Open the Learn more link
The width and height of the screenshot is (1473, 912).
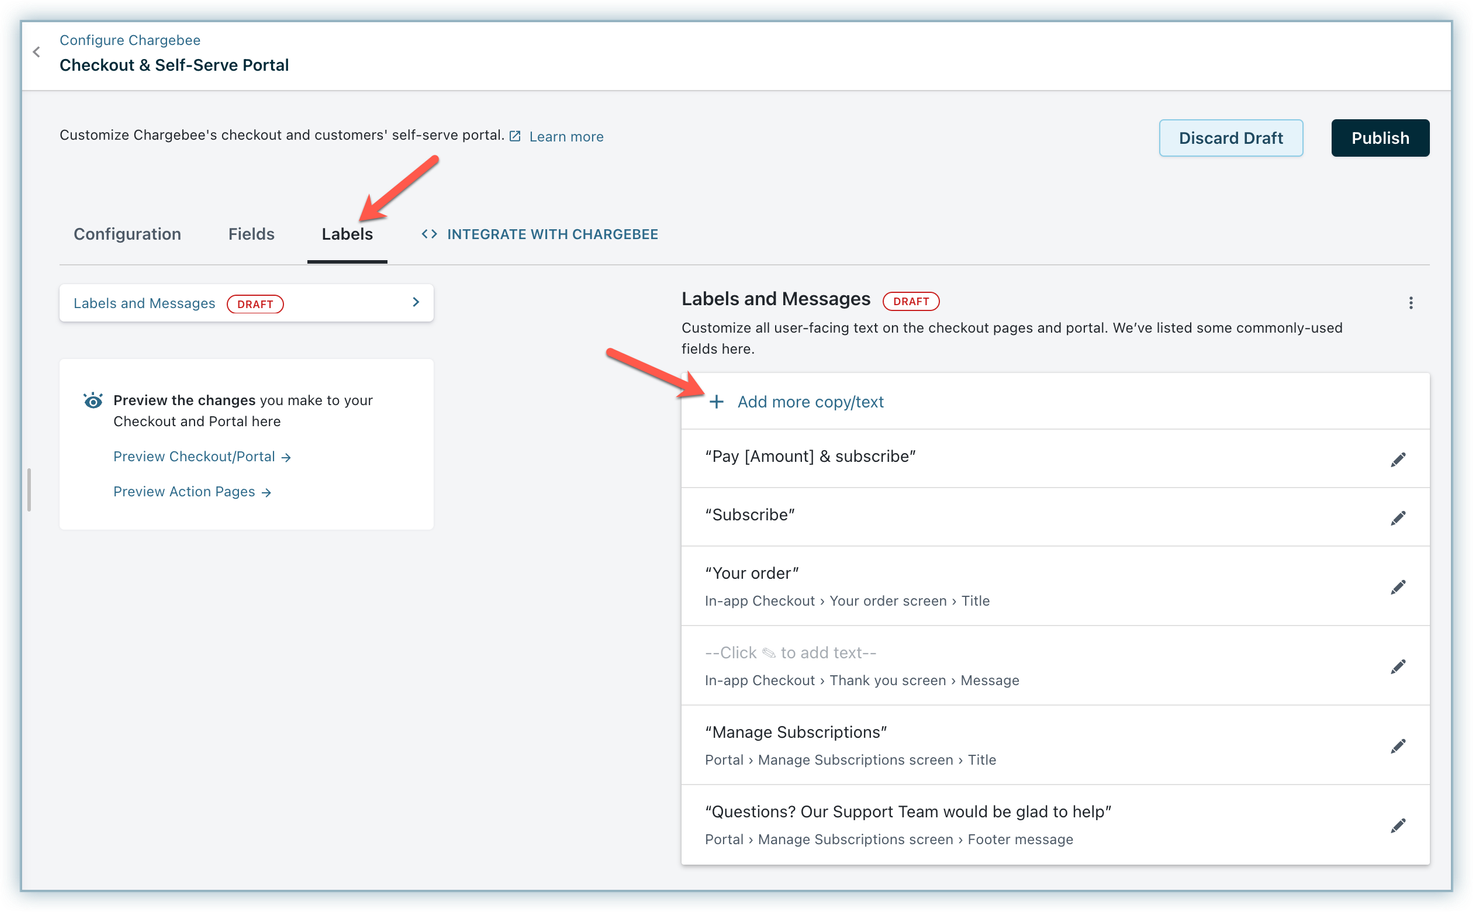tap(566, 137)
